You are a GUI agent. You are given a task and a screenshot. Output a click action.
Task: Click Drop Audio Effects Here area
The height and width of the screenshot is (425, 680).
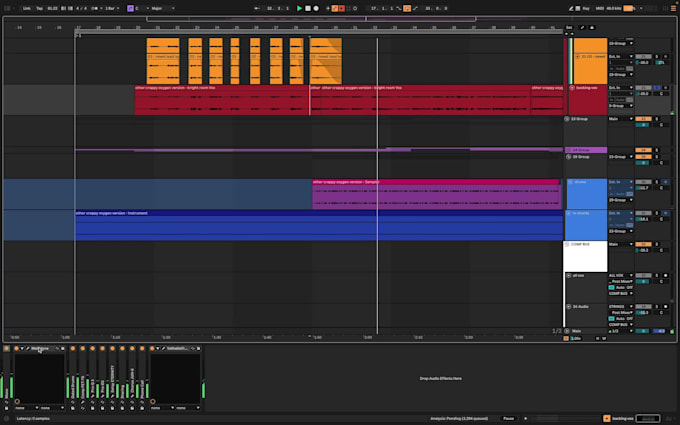pos(440,379)
